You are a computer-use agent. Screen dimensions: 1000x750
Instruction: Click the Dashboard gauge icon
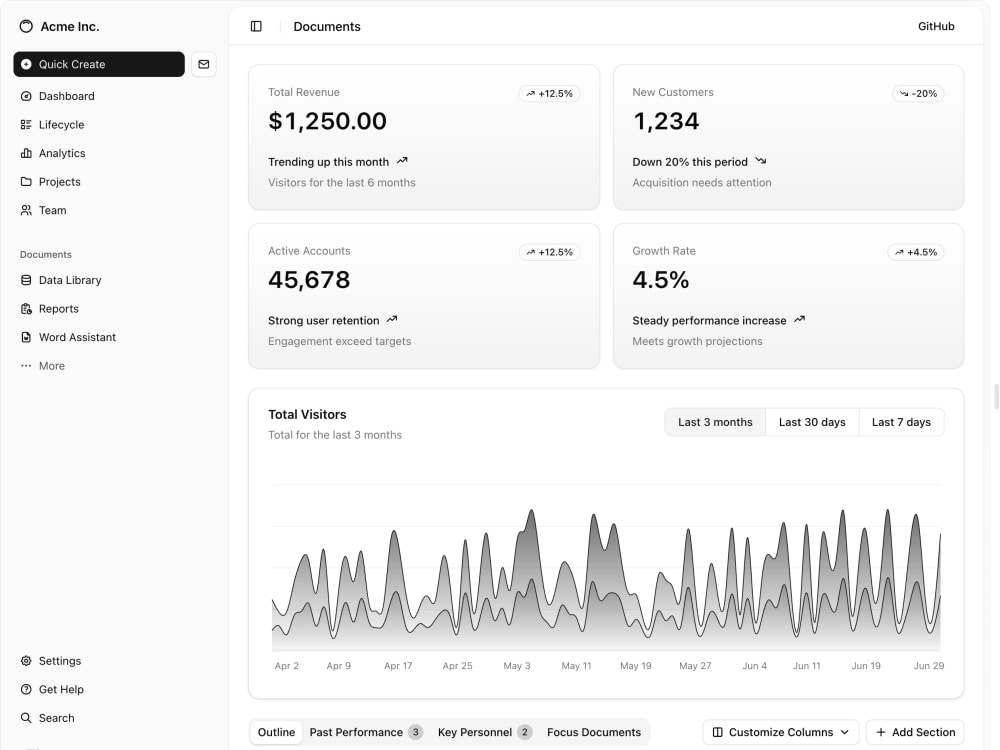(26, 96)
